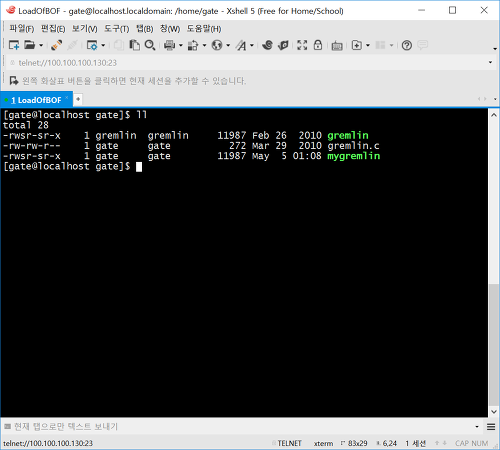Click the Disconnect icon
Screen dimensions: 500x450
pos(72,45)
